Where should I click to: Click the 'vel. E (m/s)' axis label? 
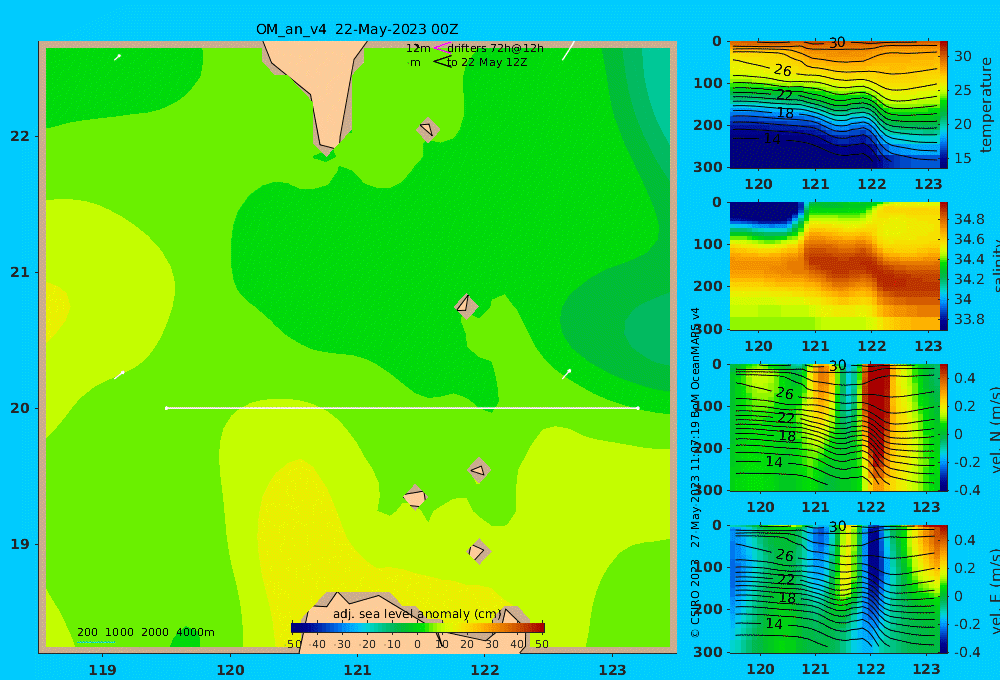pos(994,591)
